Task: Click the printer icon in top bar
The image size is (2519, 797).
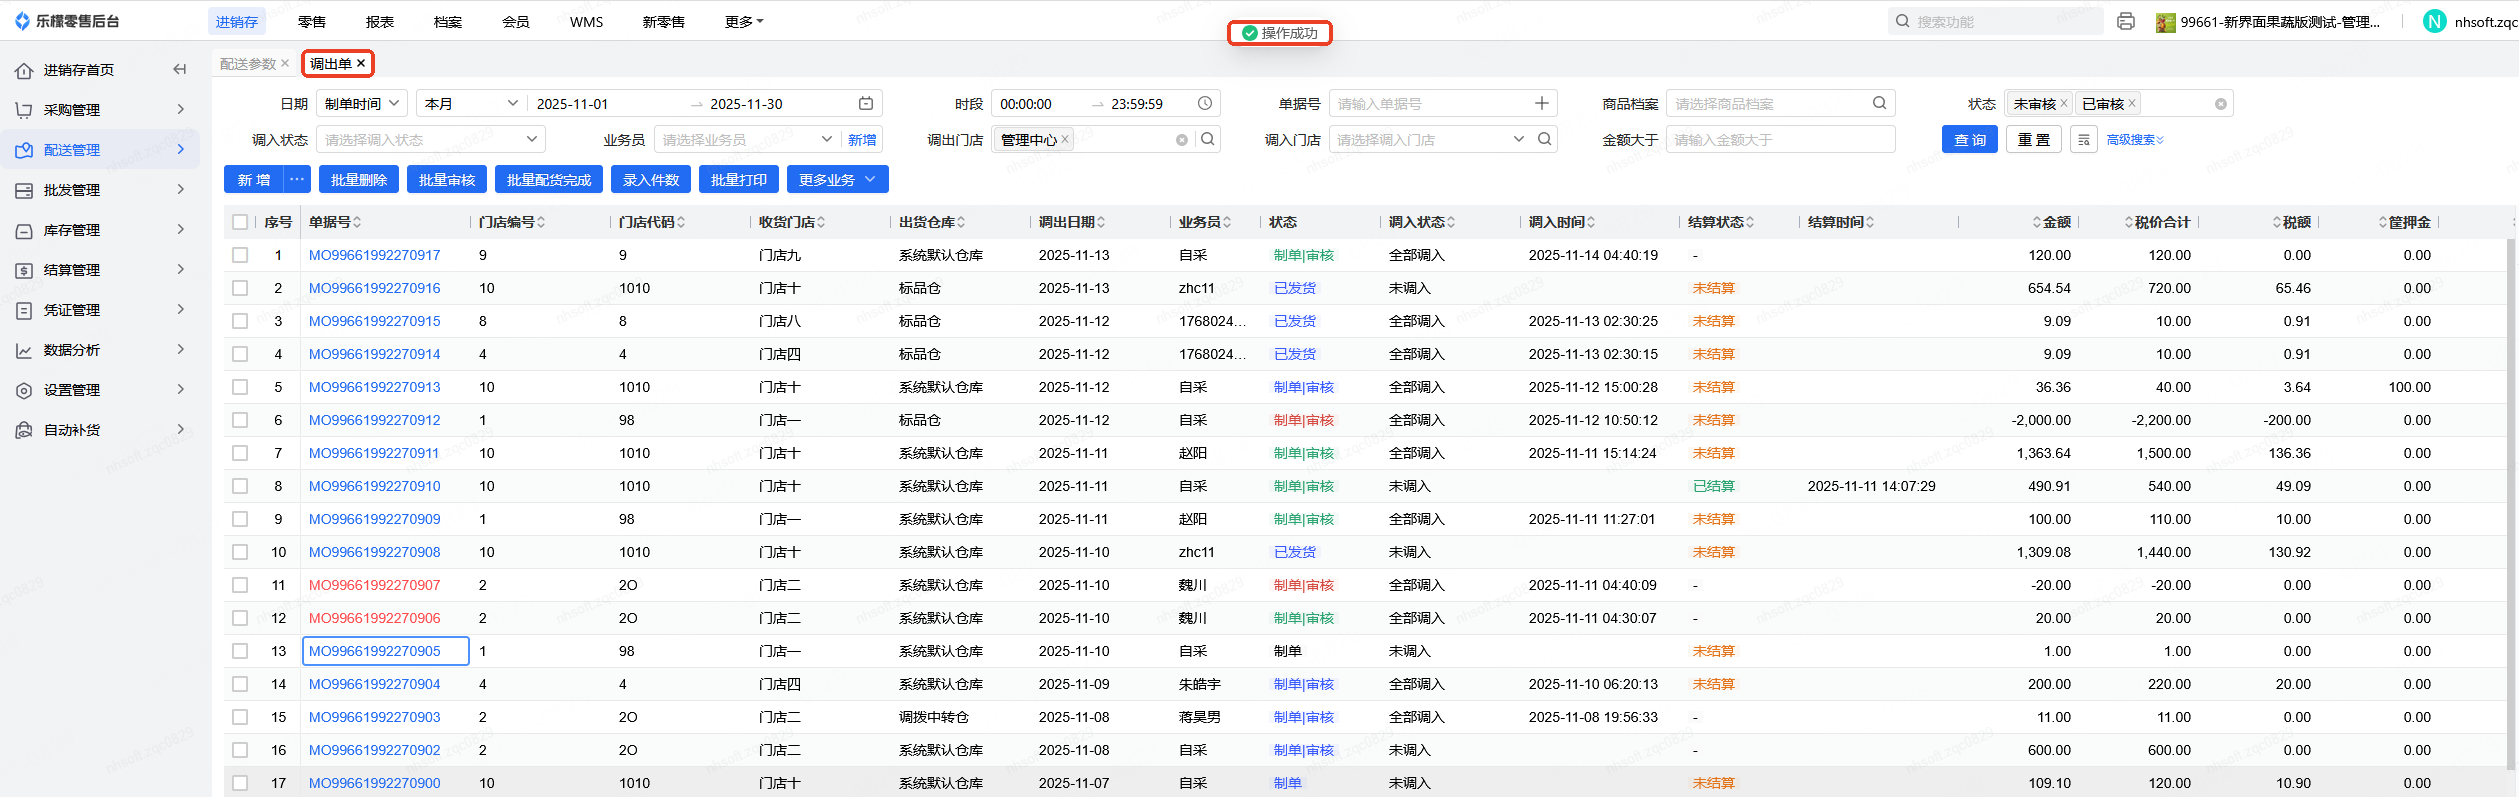Action: coord(2126,21)
